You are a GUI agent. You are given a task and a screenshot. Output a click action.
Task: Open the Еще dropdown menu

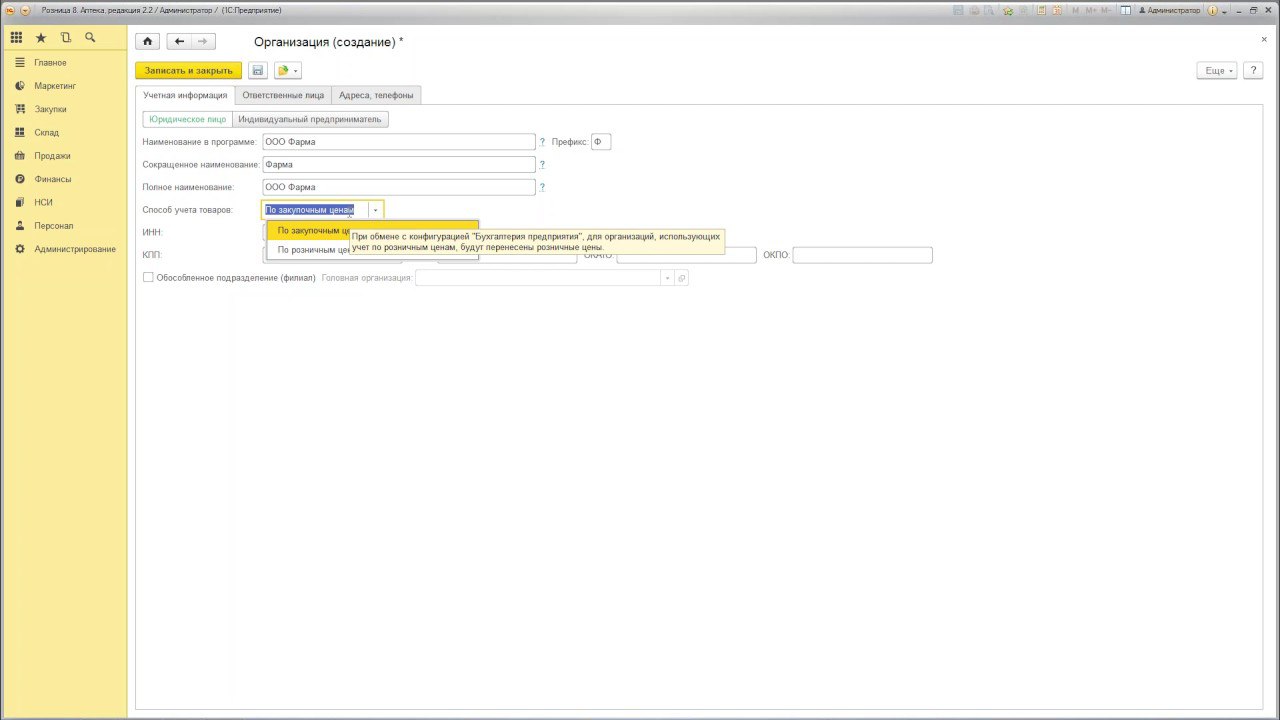[x=1217, y=70]
